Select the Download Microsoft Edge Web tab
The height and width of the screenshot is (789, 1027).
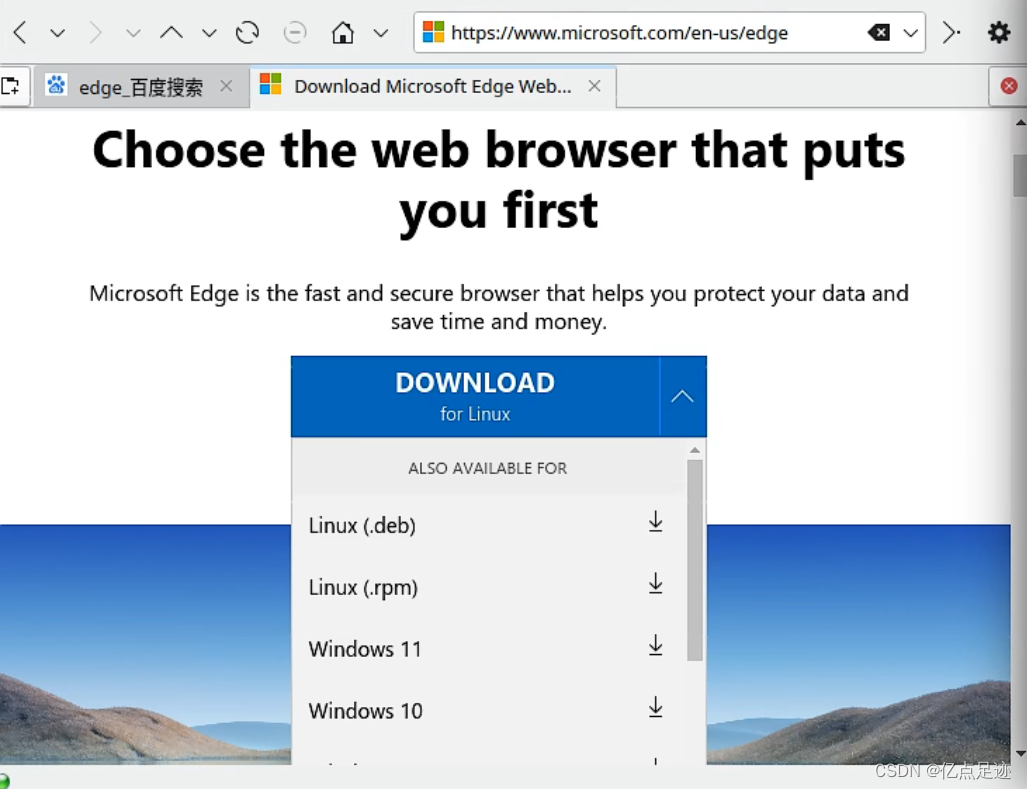tap(432, 86)
